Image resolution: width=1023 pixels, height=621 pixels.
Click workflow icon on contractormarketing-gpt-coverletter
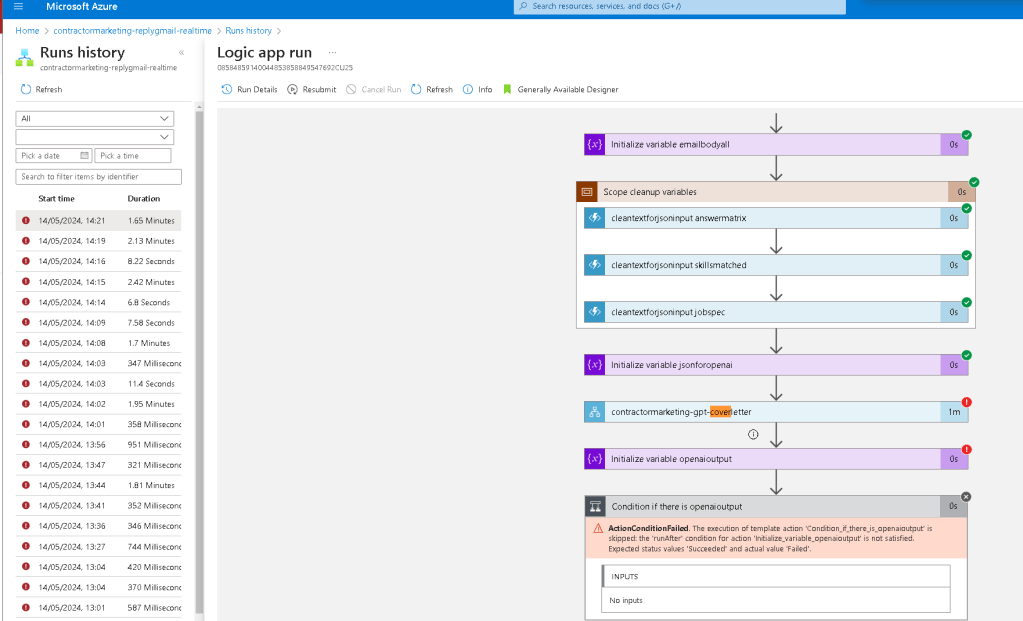(594, 412)
